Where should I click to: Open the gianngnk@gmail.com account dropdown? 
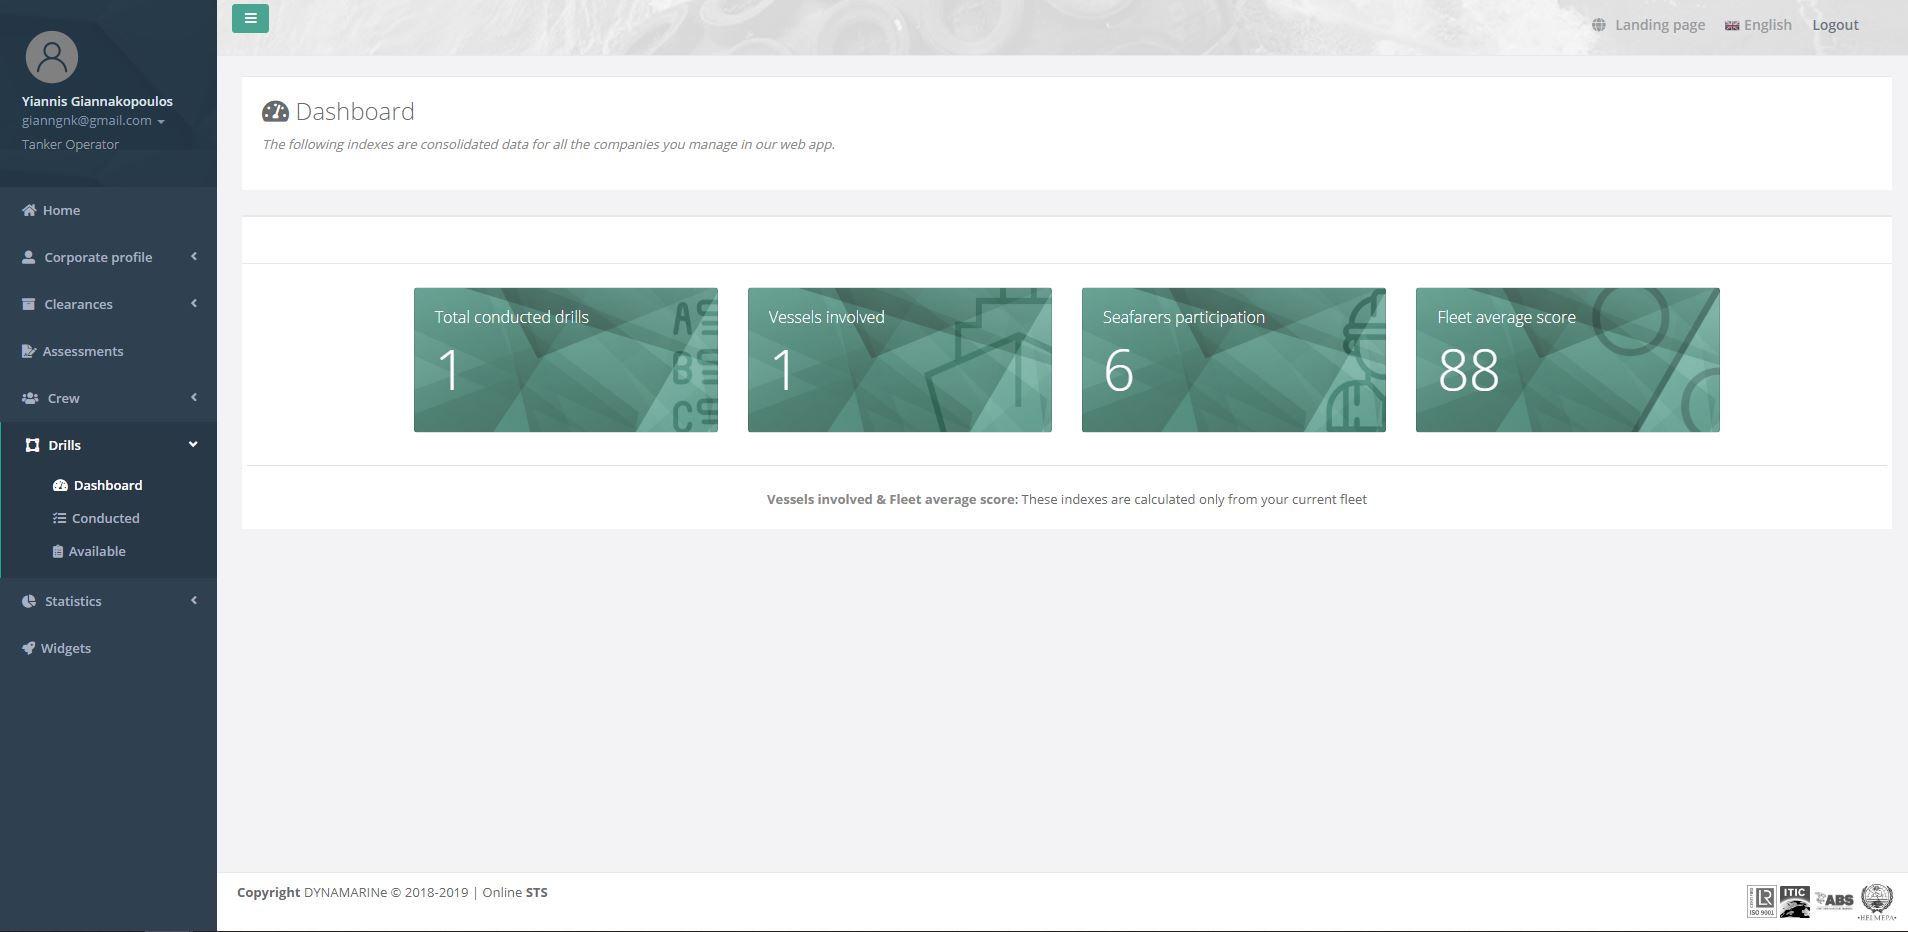(92, 120)
